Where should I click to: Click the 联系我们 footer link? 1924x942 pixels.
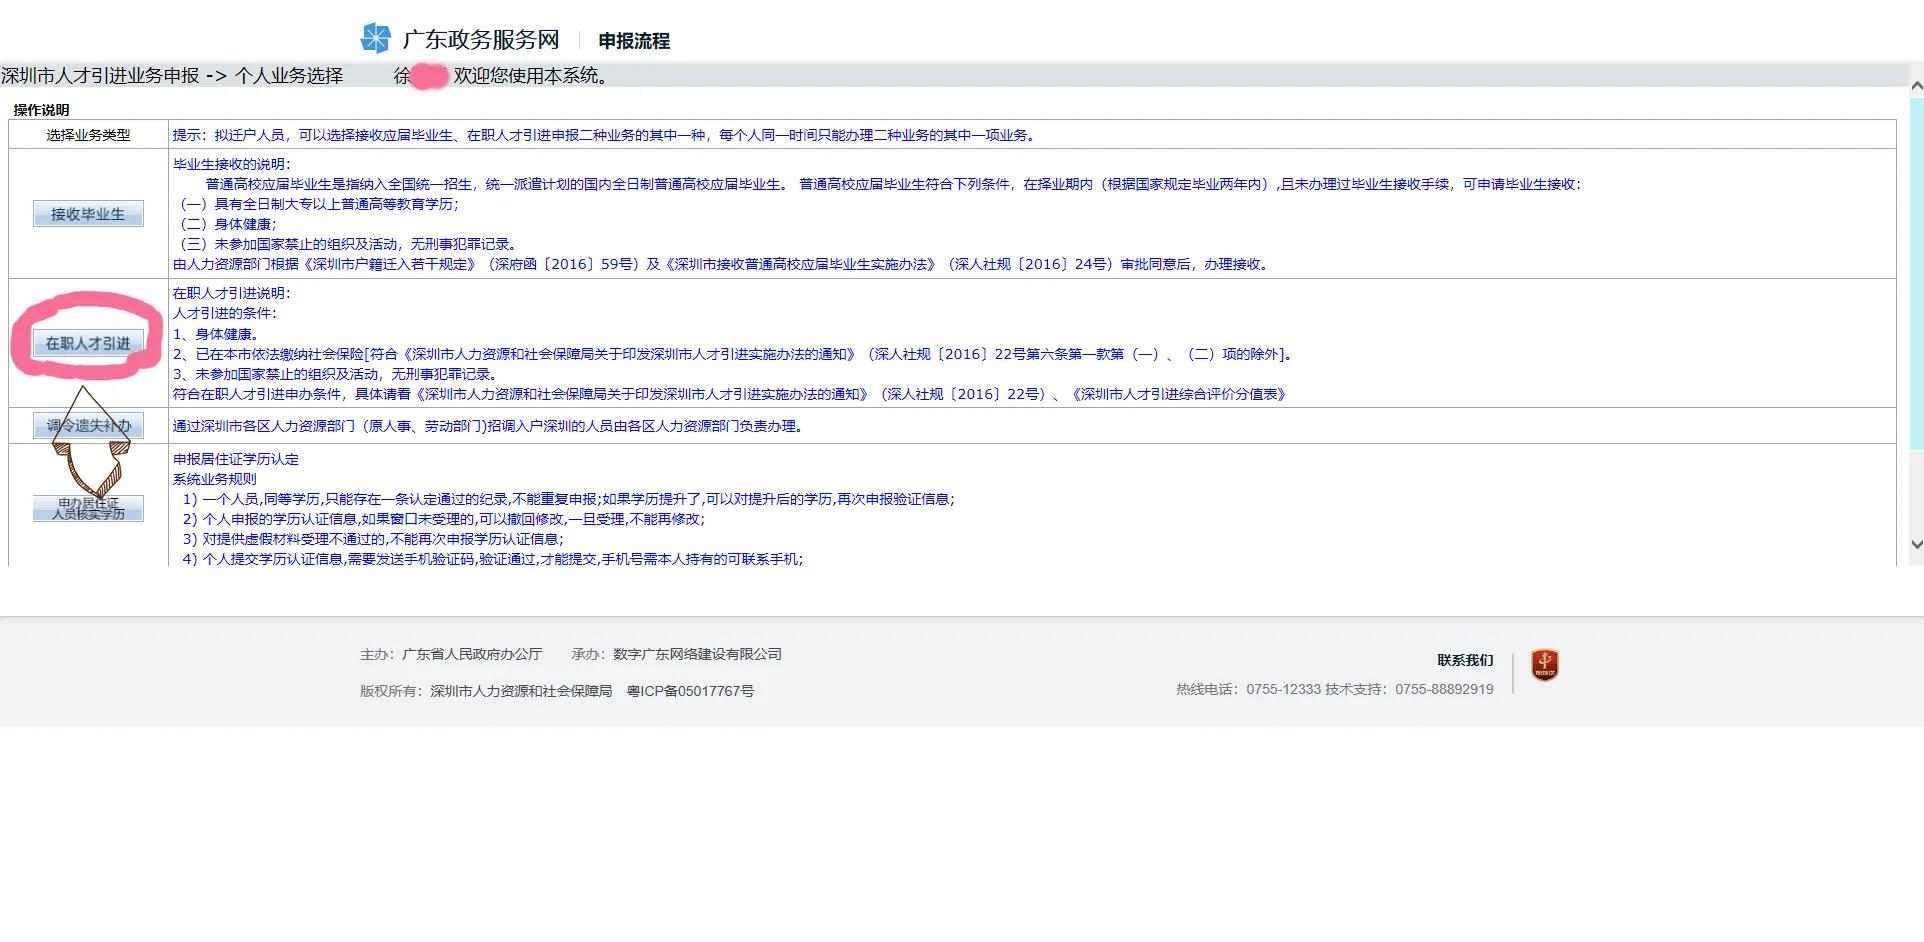click(1465, 660)
